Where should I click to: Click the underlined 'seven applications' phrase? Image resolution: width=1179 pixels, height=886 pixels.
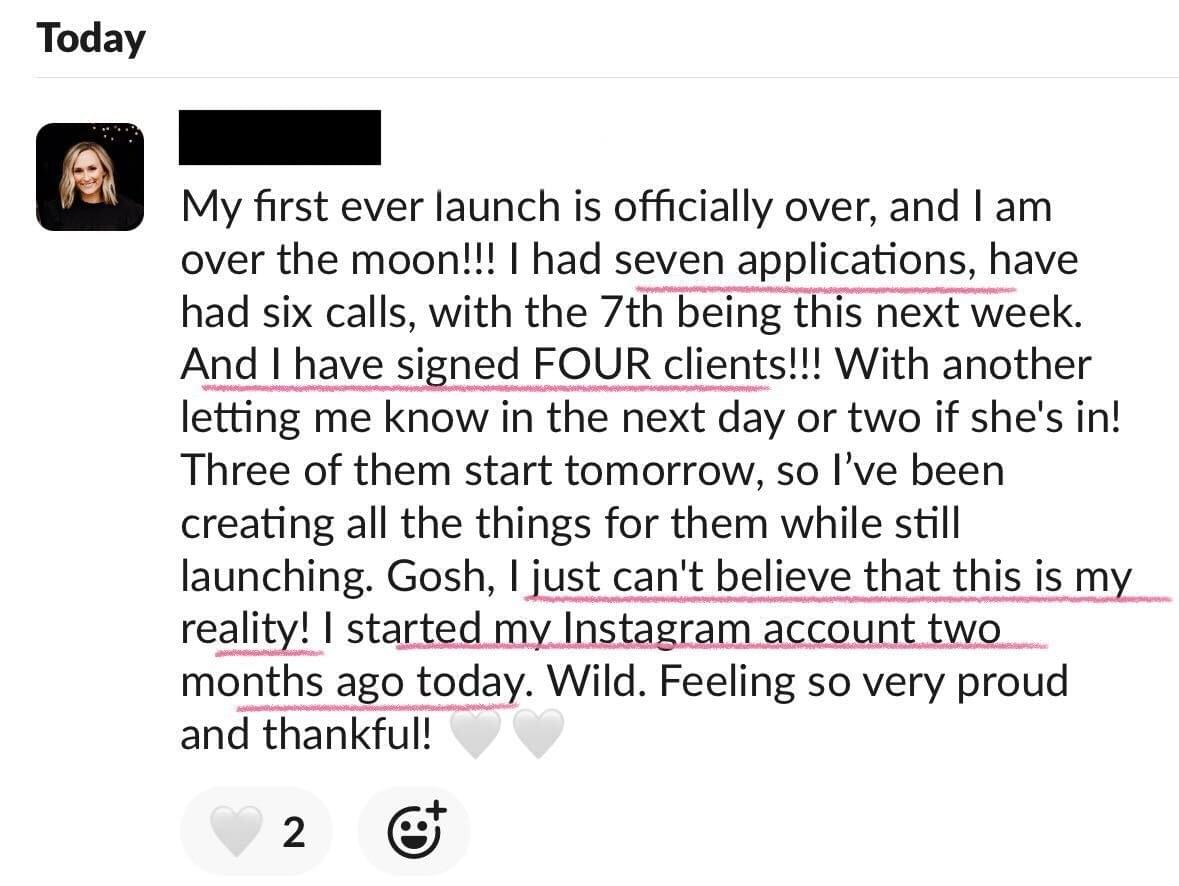pos(790,260)
